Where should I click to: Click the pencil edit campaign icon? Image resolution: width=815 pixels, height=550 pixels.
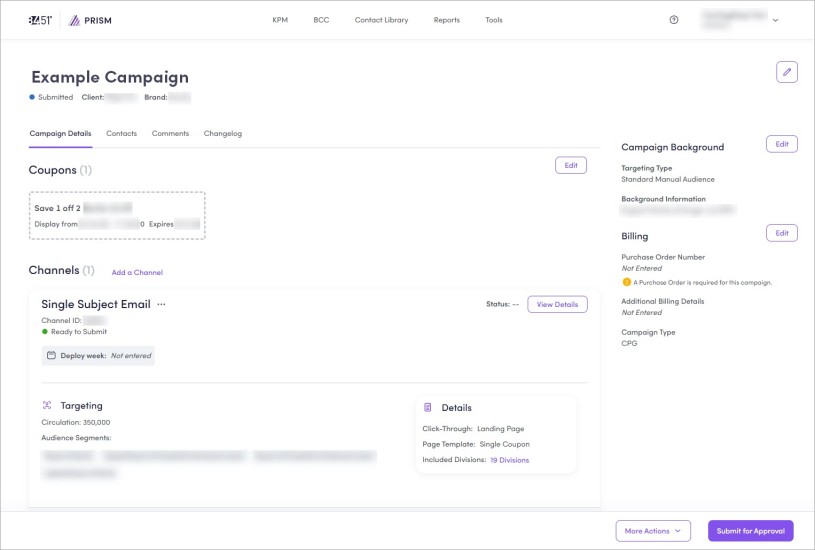tap(786, 72)
